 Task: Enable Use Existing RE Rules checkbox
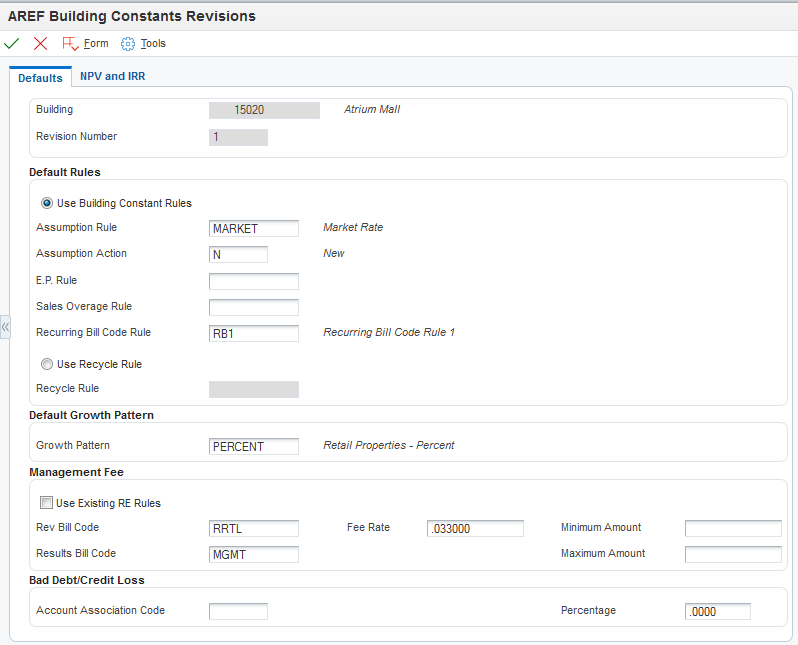tap(46, 503)
